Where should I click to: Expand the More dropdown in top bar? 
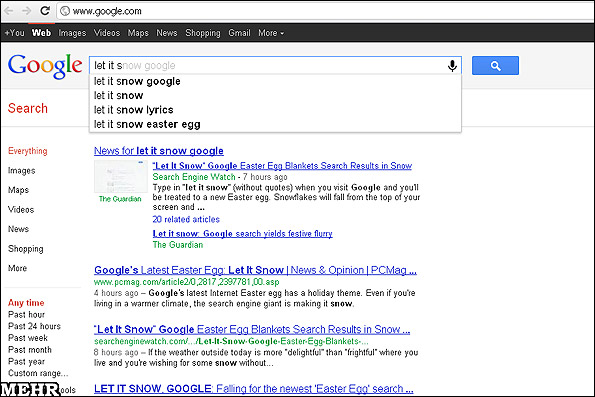[x=271, y=33]
